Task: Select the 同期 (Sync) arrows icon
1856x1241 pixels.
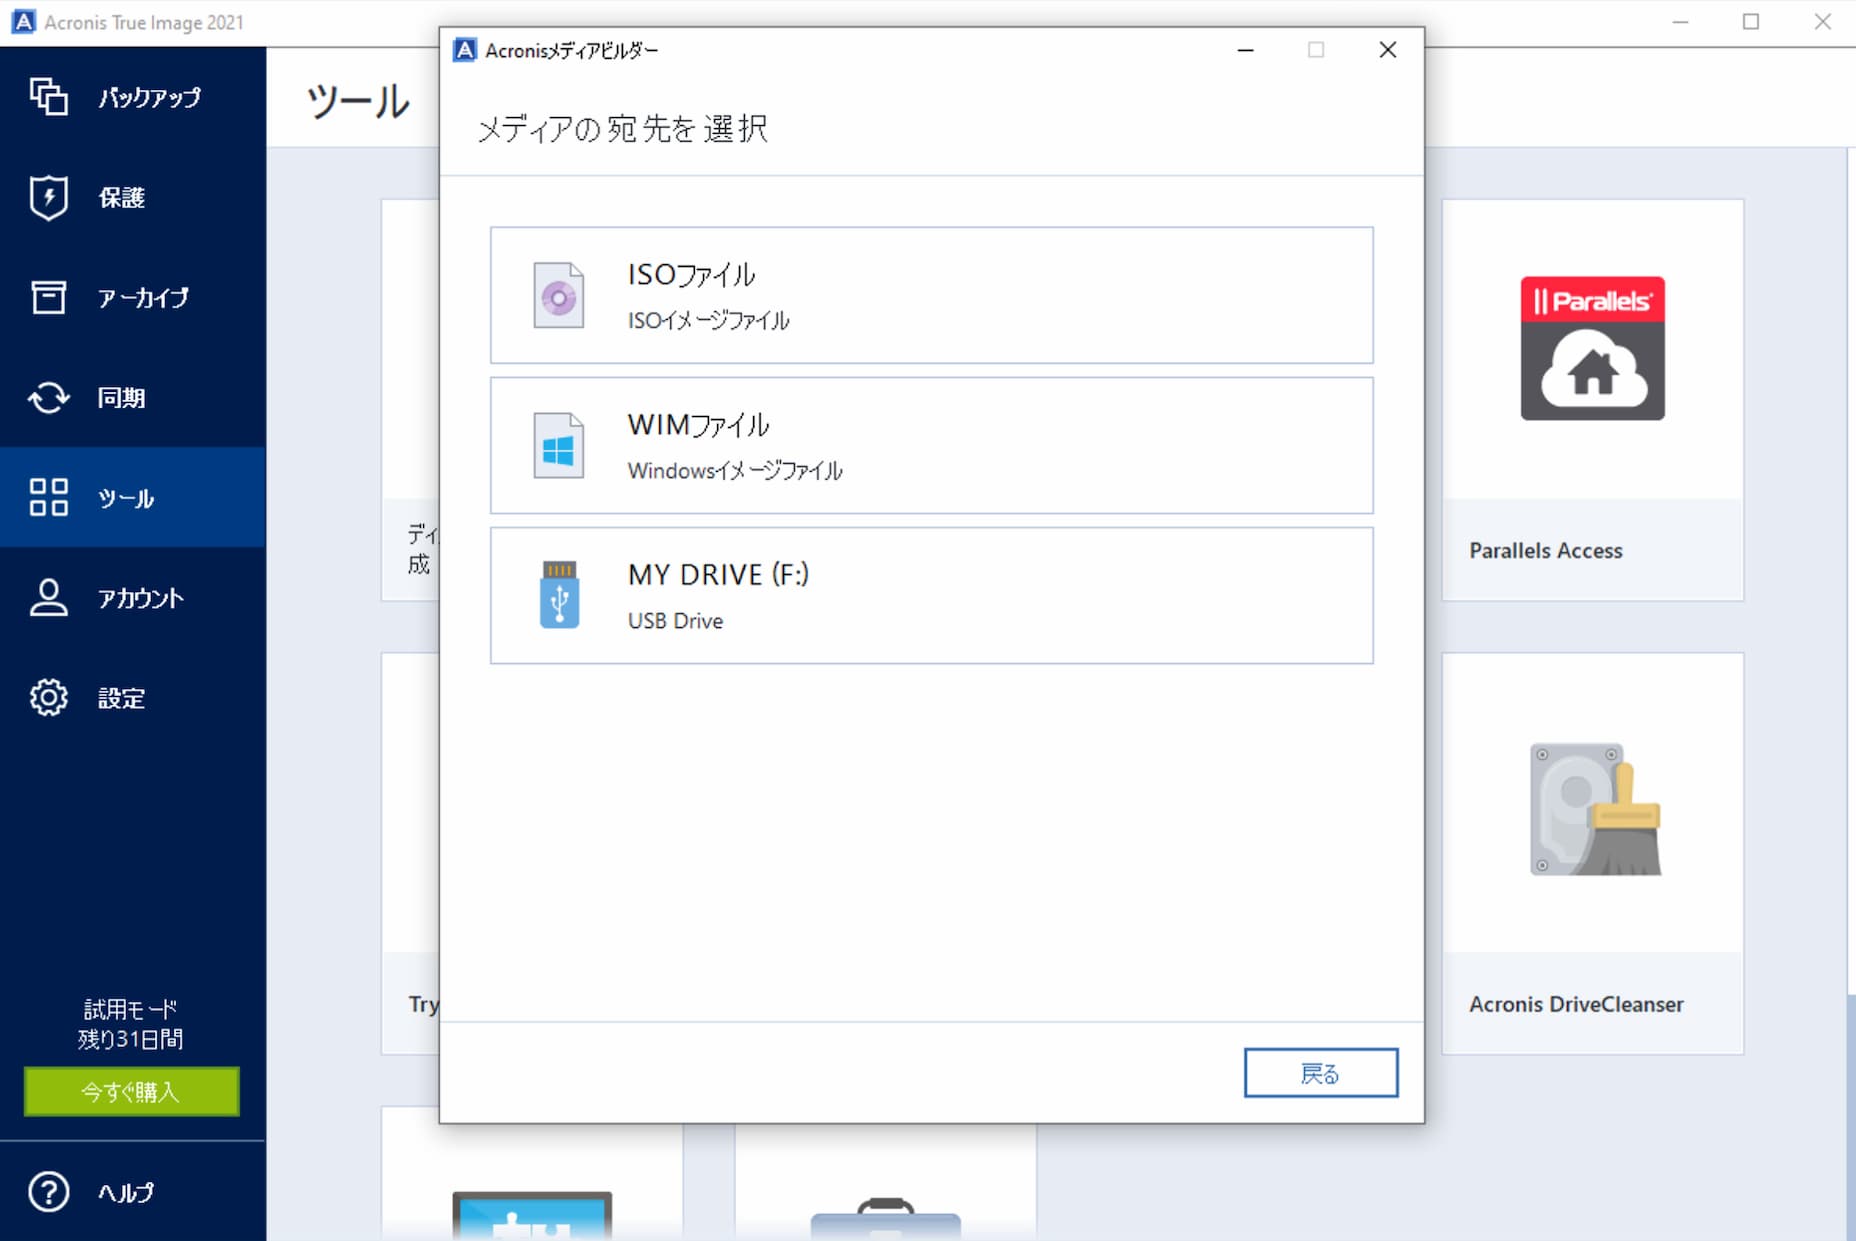Action: 48,397
